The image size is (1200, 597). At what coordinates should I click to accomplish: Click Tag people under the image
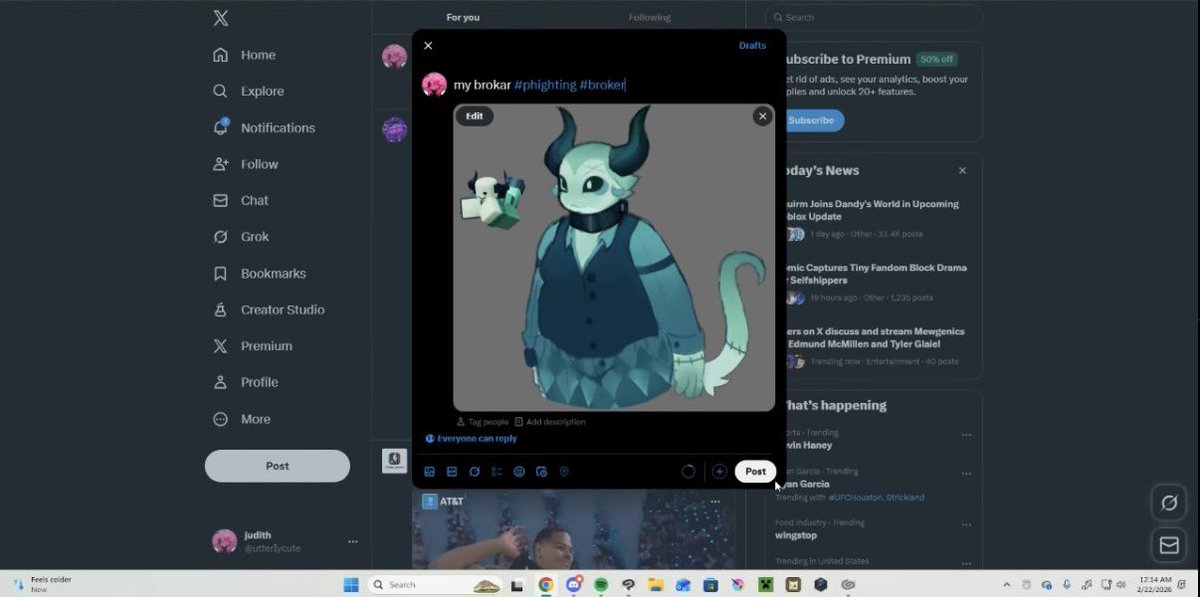click(x=482, y=422)
